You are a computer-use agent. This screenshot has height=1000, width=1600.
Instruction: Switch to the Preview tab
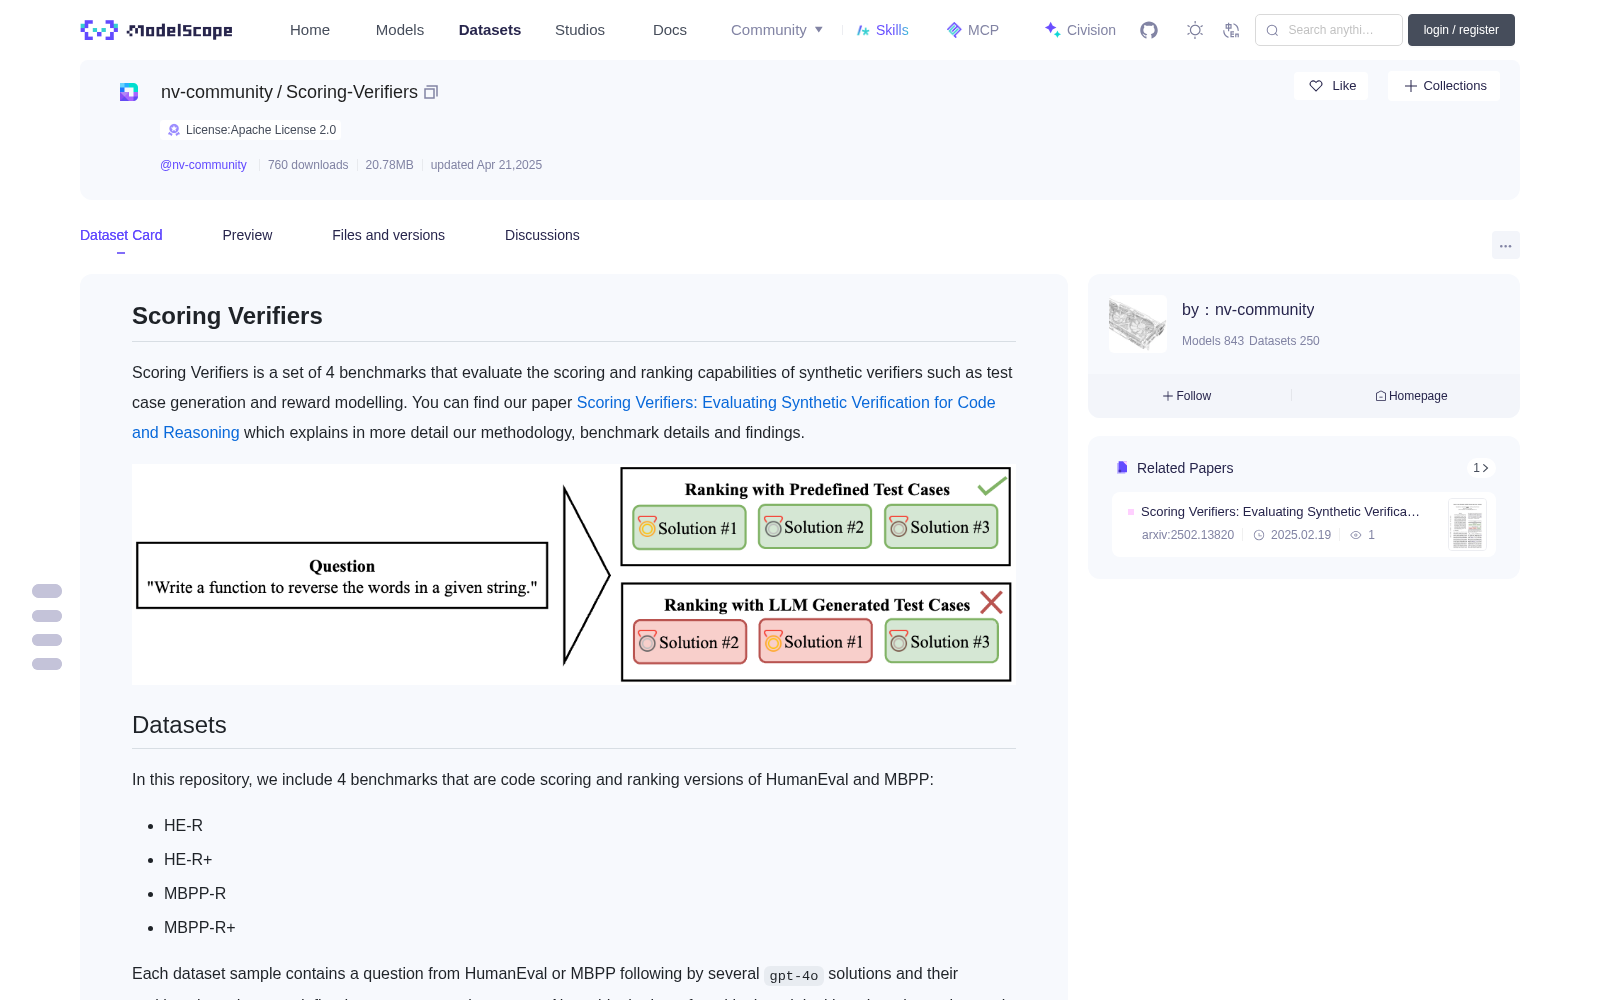(247, 235)
